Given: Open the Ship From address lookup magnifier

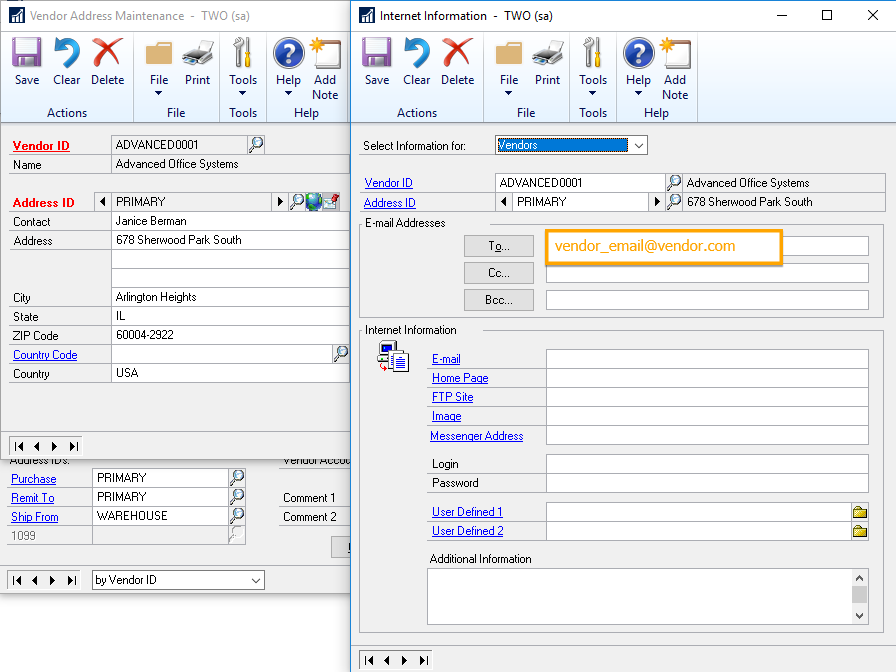Looking at the screenshot, I should (237, 515).
